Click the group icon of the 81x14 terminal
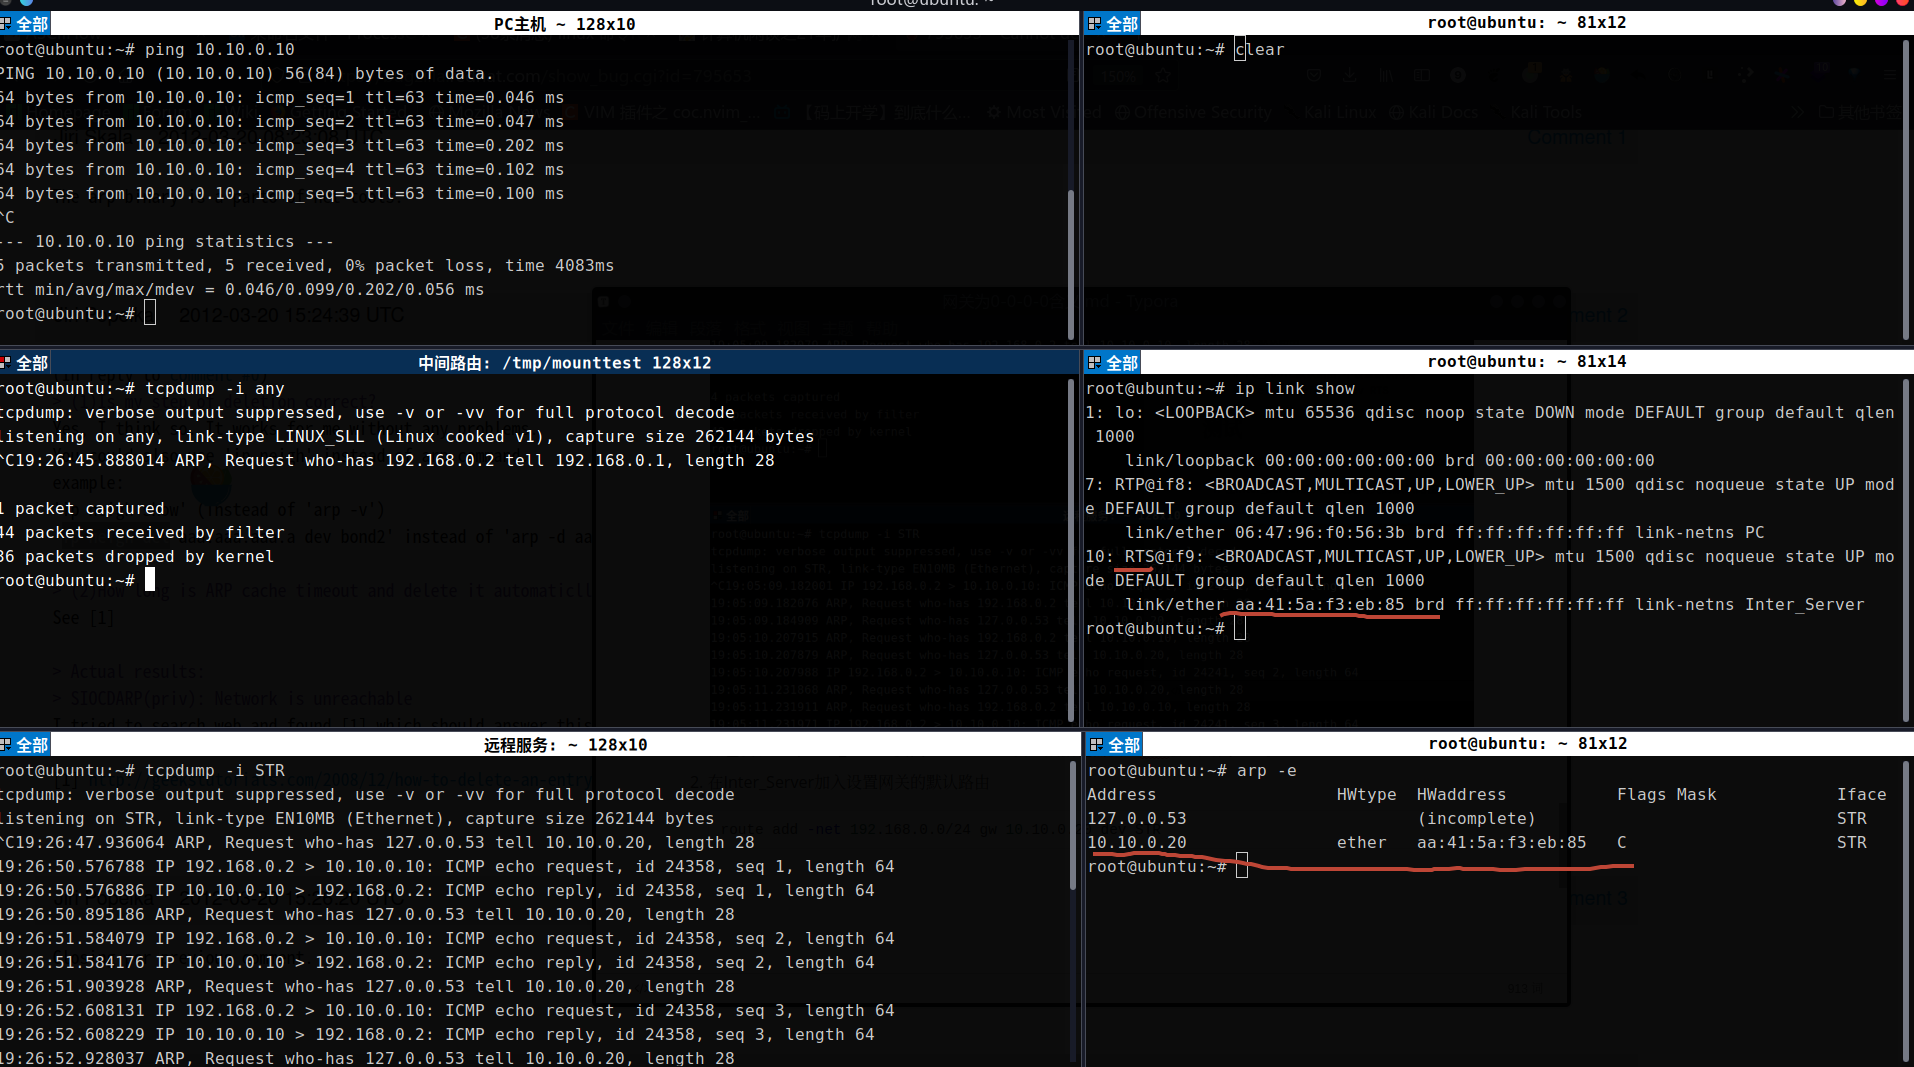 point(1095,363)
